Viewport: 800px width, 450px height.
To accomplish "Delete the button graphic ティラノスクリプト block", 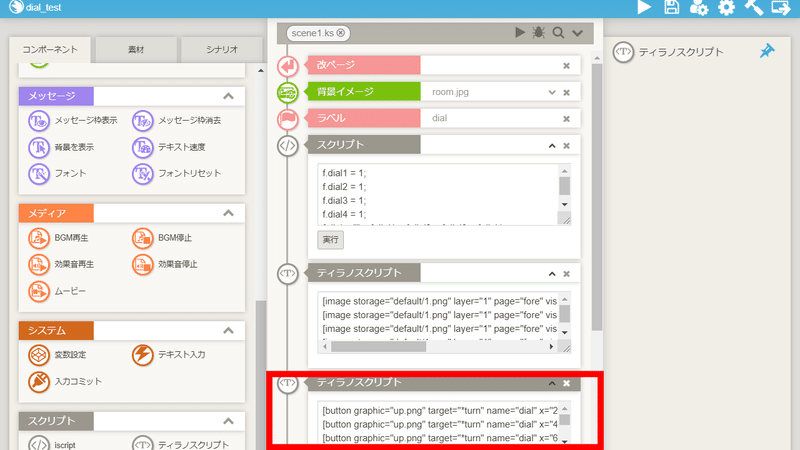I will (x=566, y=383).
